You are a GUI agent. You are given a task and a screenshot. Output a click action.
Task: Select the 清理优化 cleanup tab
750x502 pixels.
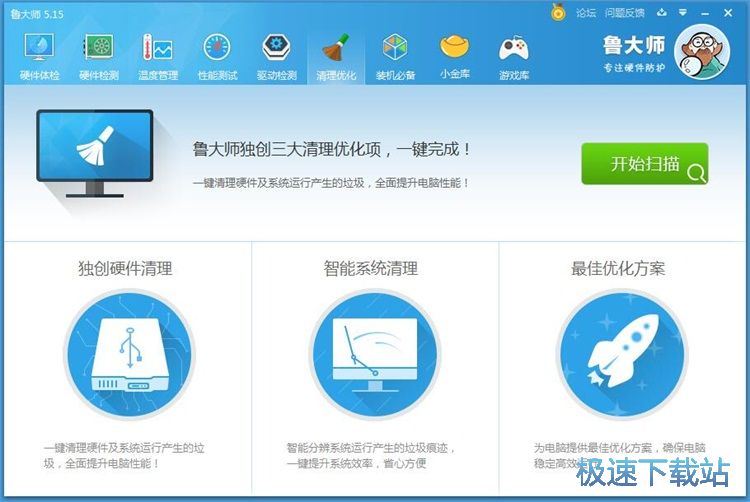pos(336,56)
